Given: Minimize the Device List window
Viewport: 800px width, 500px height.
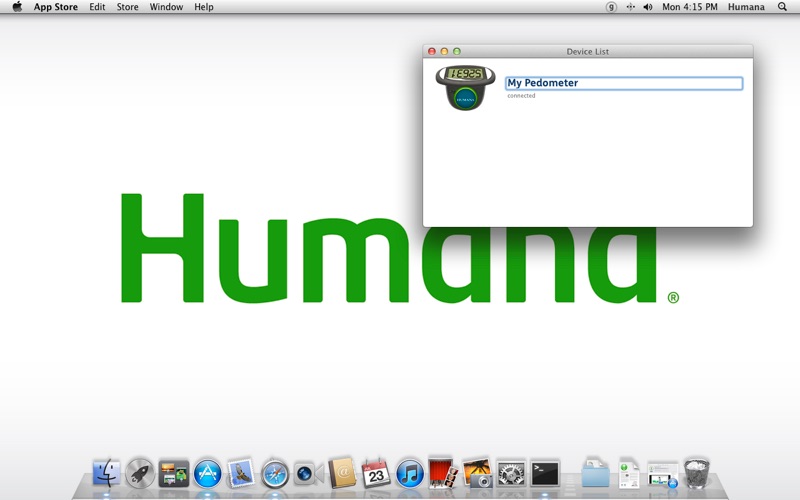Looking at the screenshot, I should [444, 52].
